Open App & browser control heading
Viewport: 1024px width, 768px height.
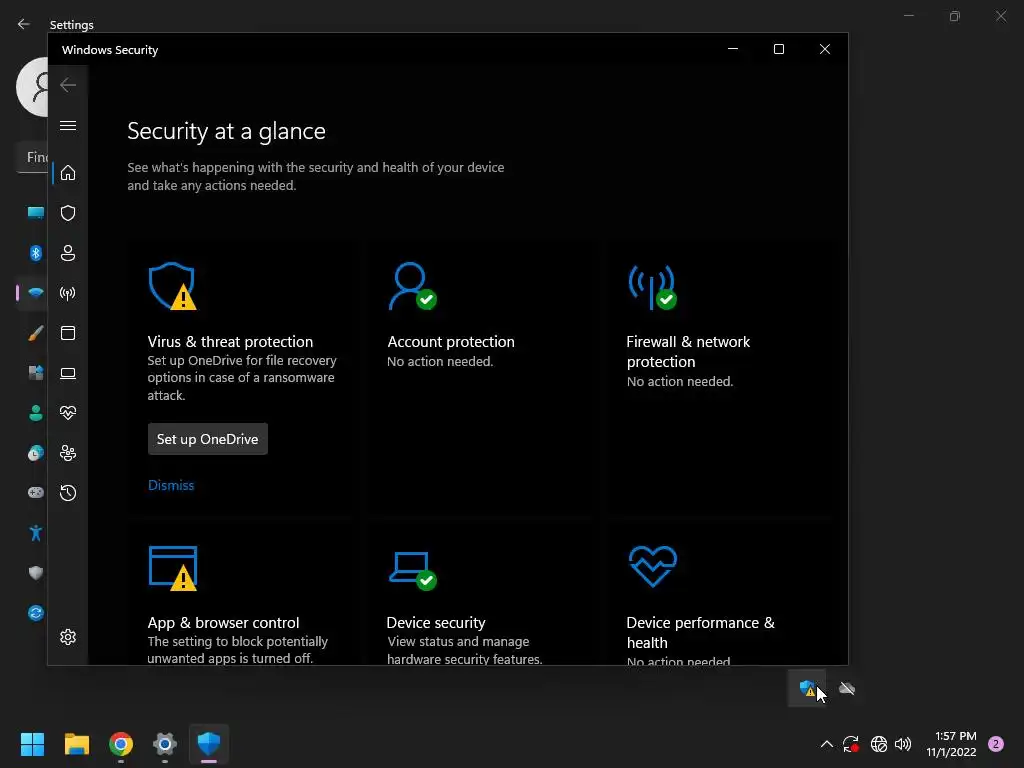[x=223, y=622]
